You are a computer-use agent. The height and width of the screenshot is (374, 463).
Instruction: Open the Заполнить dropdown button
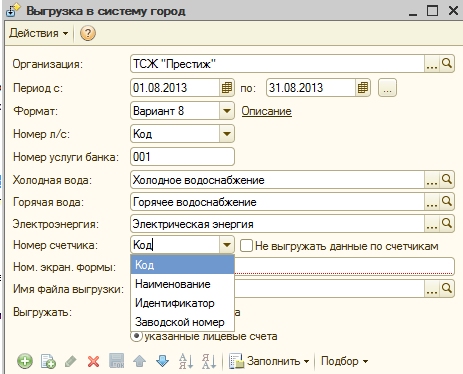tap(269, 361)
